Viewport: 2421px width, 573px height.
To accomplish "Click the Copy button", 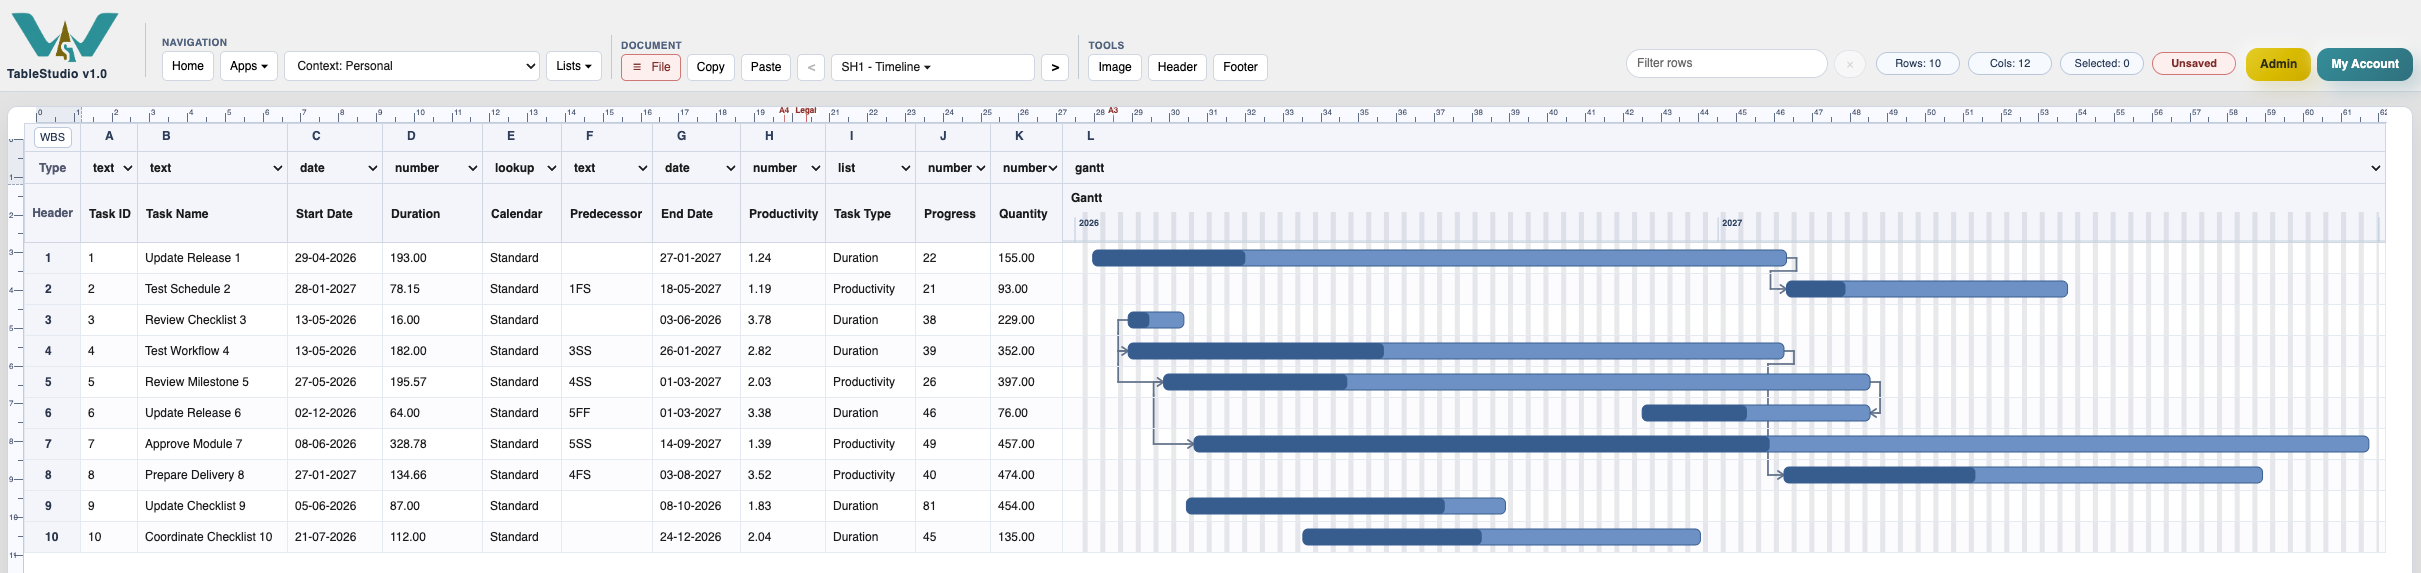I will tap(711, 67).
